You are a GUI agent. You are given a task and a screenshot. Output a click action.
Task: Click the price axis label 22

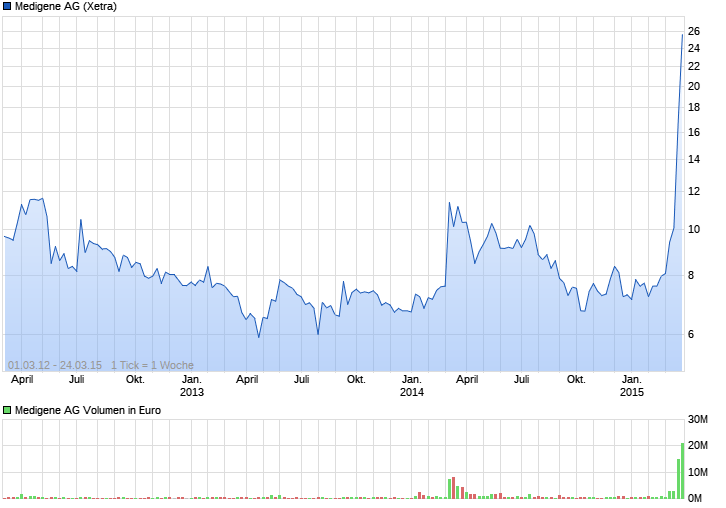[x=694, y=67]
